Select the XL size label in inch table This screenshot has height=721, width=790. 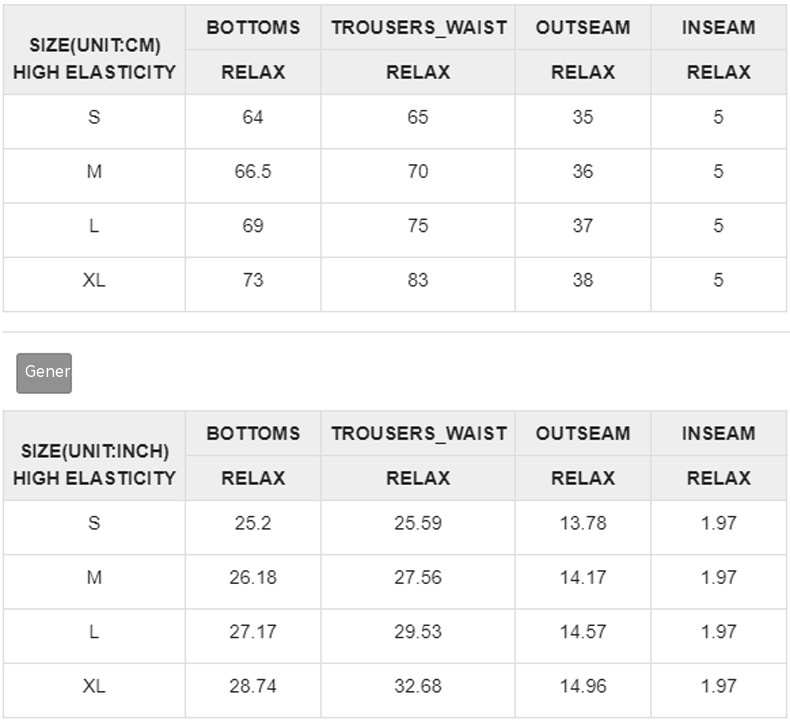point(94,686)
